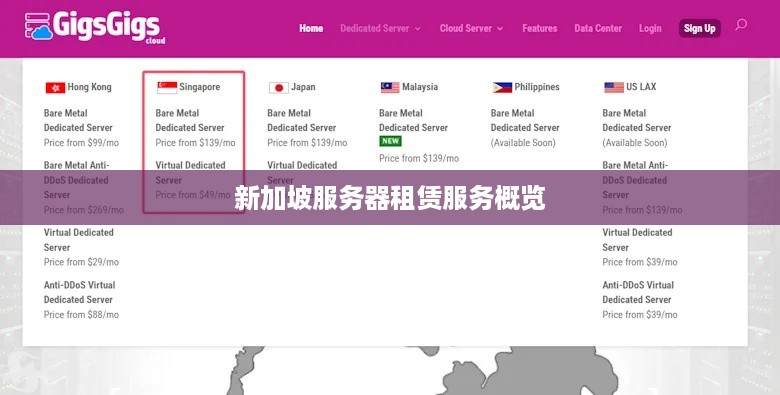Open Hong Kong Anti-DDoS Virtual Dedicated Server
The height and width of the screenshot is (395, 780).
click(79, 292)
